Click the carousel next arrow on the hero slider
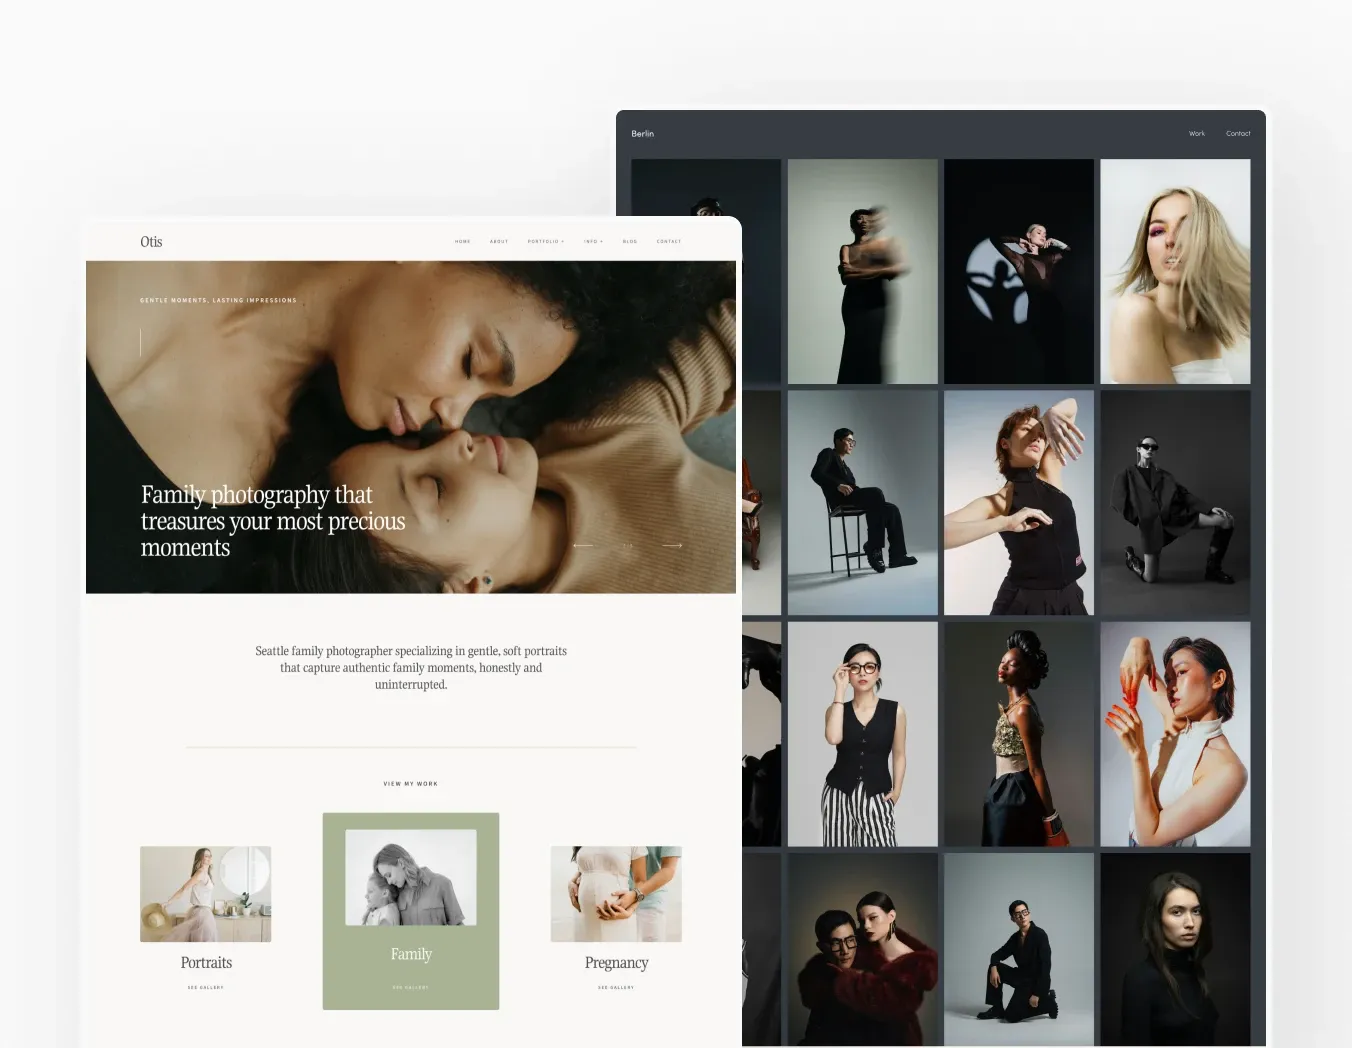 (672, 545)
